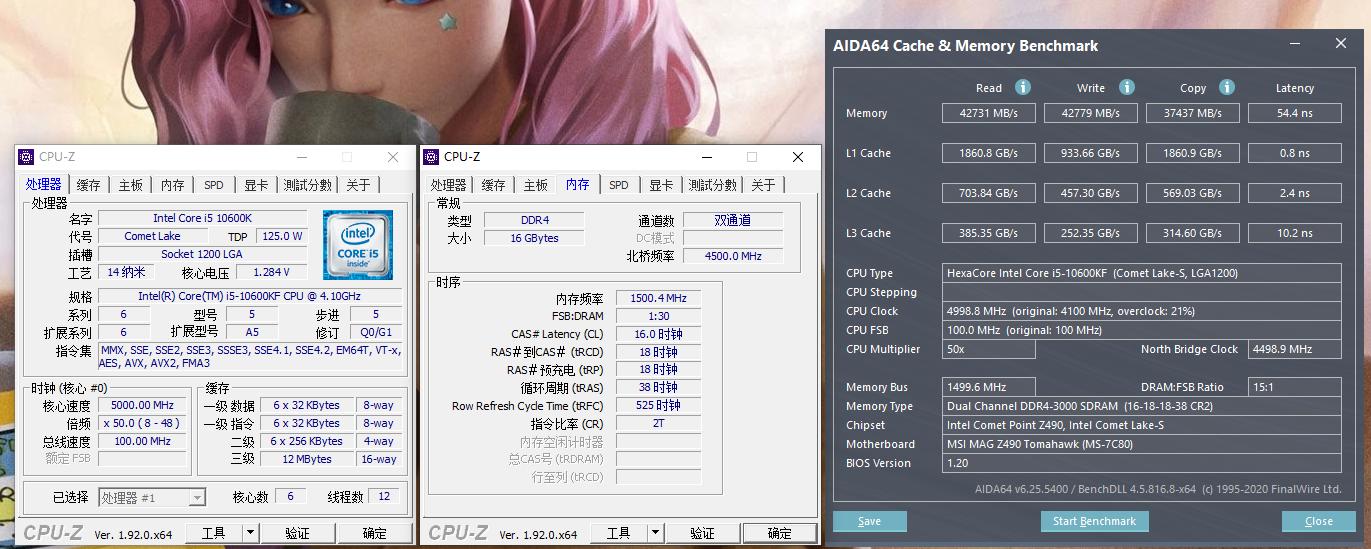This screenshot has height=549, width=1371.
Task: Open 关于 tab in left CPU-Z window
Action: coord(358,185)
